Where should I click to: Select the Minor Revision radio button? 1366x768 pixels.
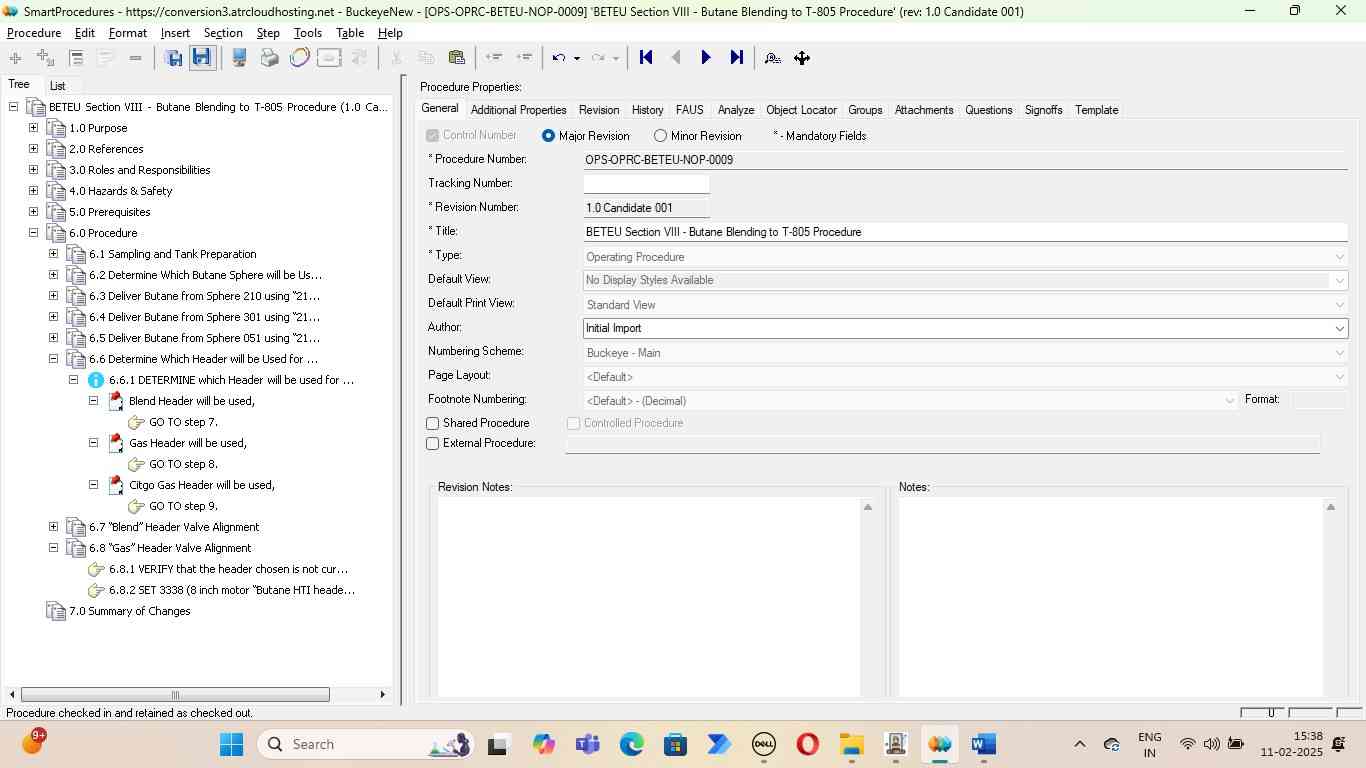coord(660,135)
